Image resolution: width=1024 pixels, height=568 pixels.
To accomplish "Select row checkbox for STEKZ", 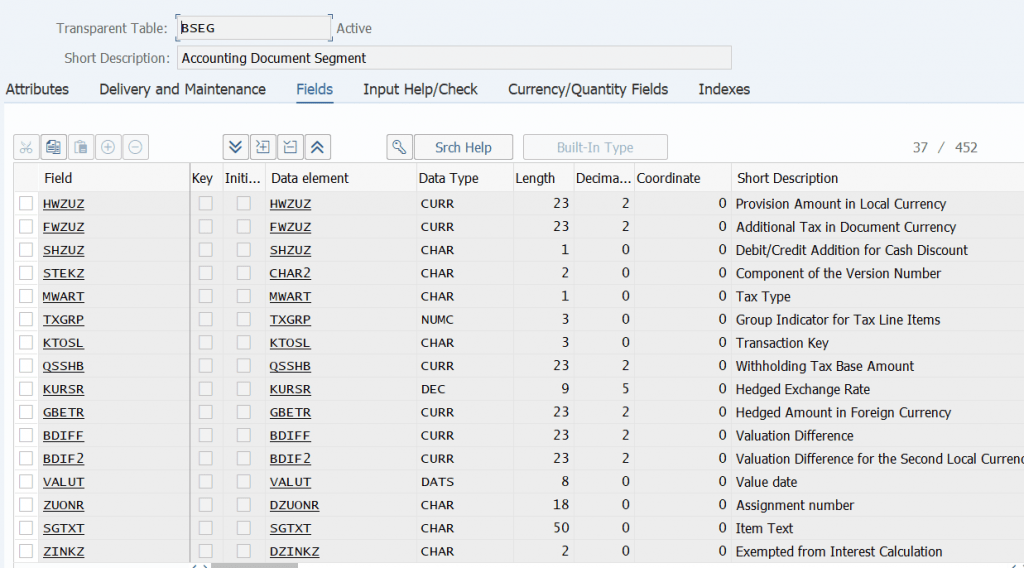I will tap(26, 273).
